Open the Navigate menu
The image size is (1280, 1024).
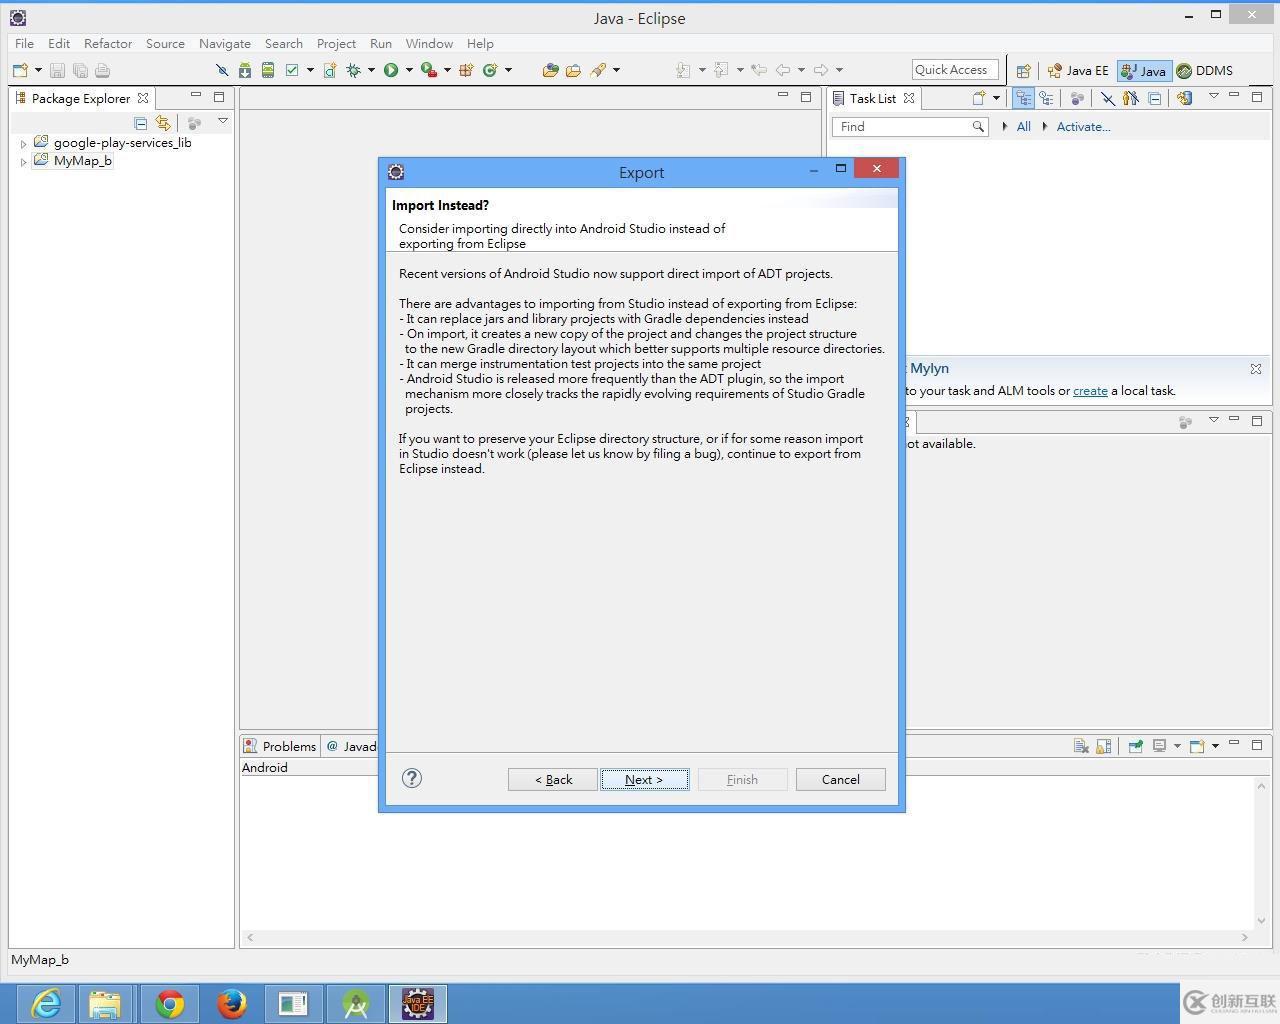[x=225, y=44]
